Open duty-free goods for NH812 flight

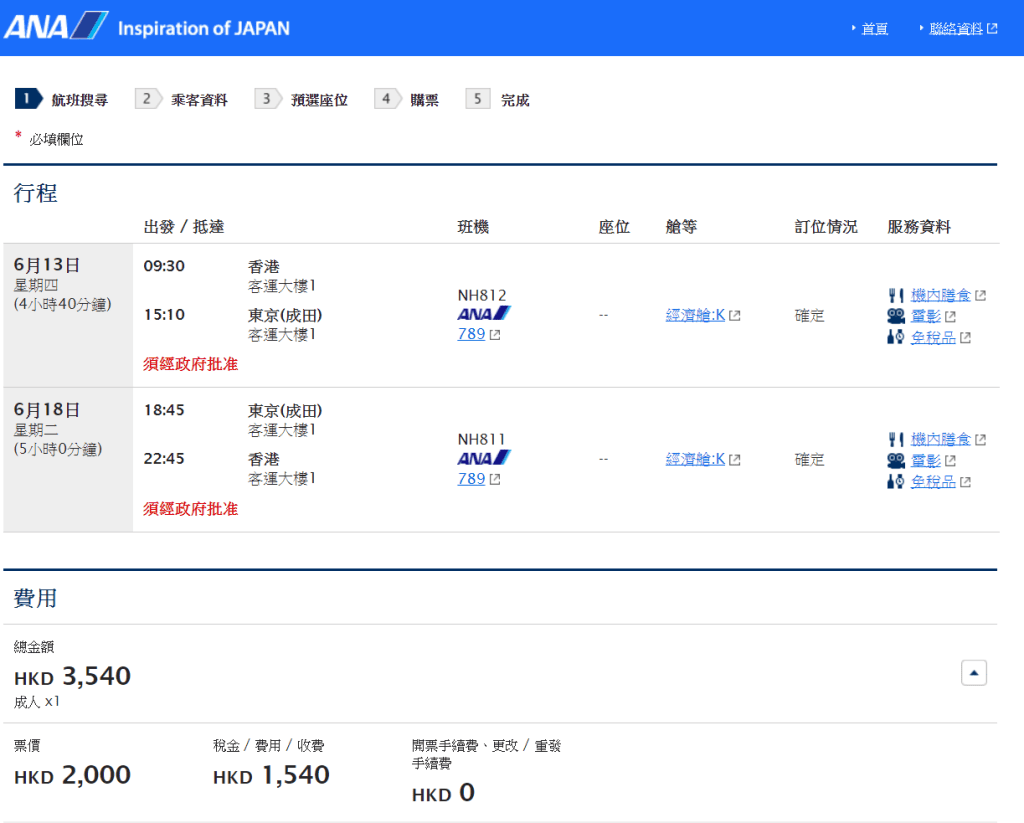933,337
